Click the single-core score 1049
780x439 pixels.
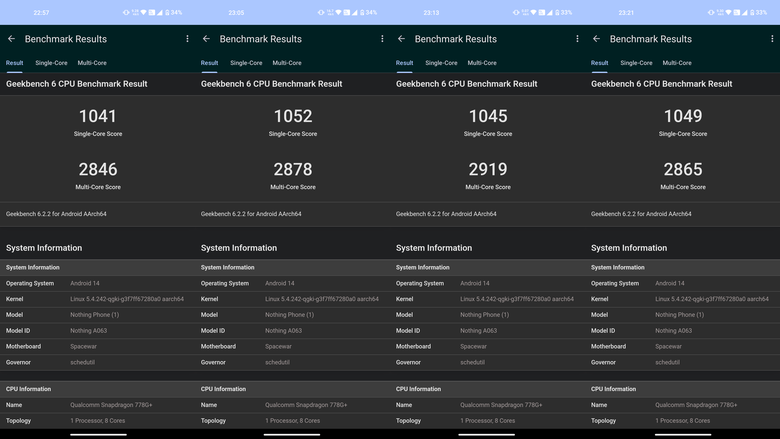point(683,116)
